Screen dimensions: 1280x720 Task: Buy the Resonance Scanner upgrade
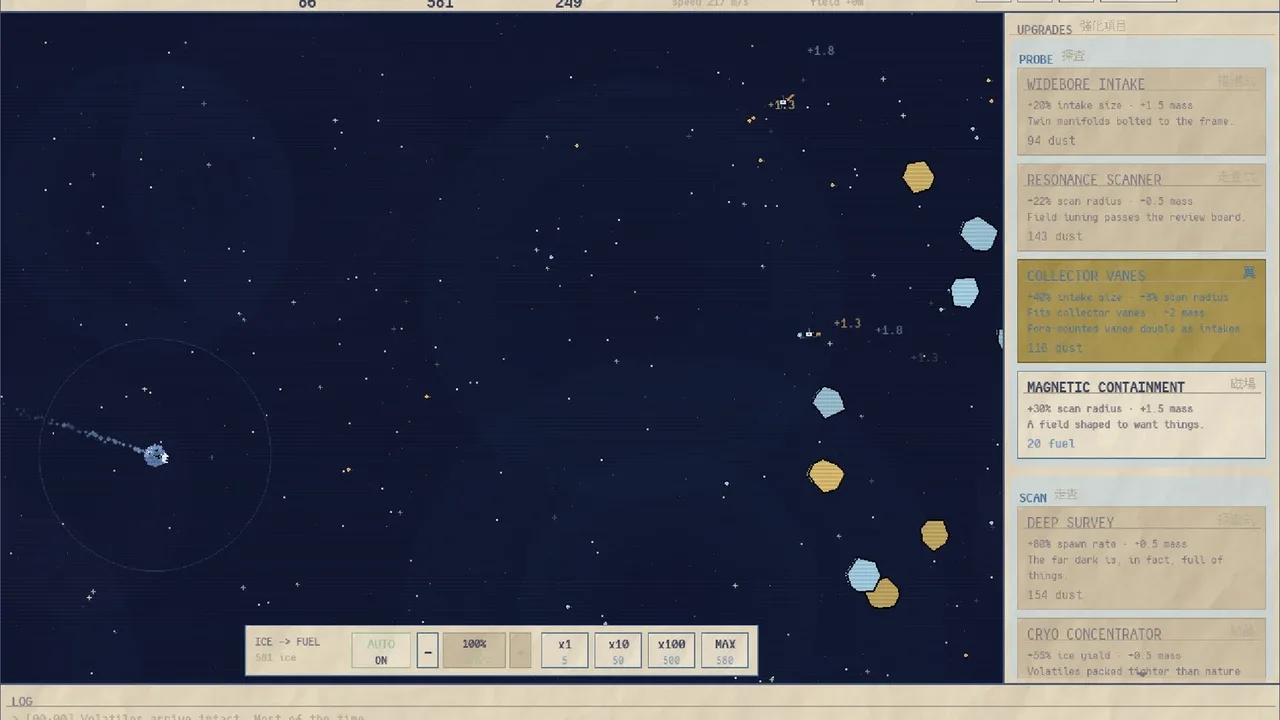point(1141,208)
